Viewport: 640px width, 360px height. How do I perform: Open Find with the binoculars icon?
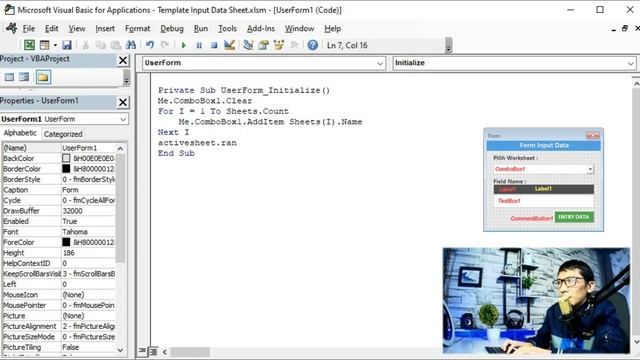tap(131, 45)
